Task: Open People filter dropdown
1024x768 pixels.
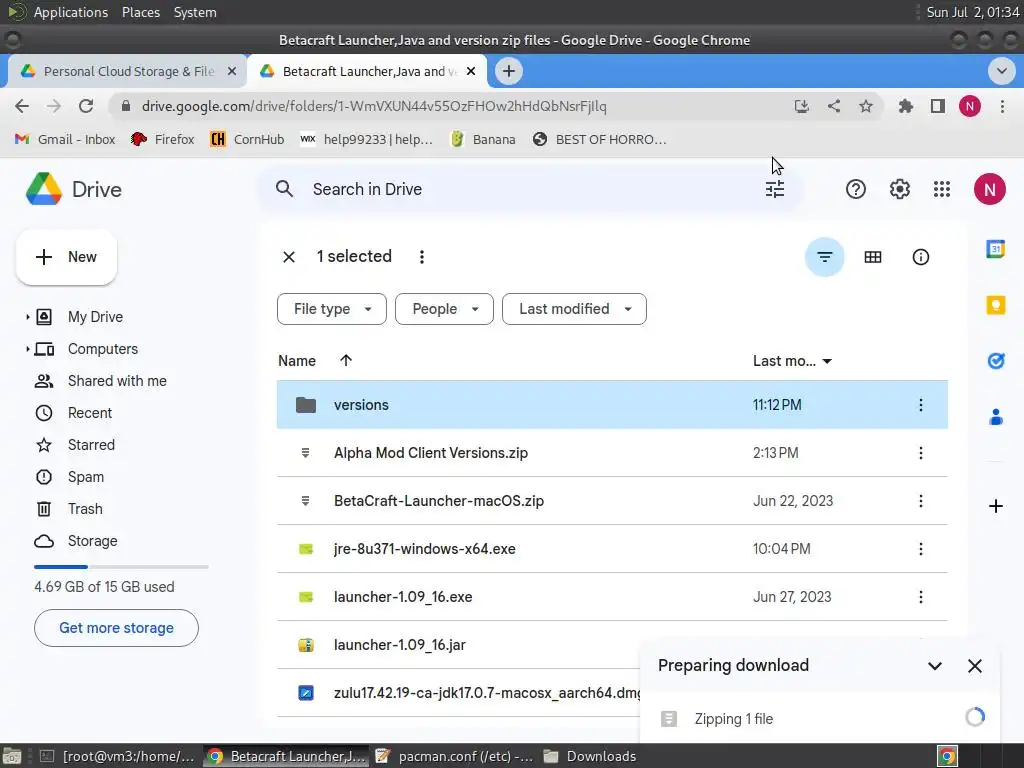Action: point(444,309)
